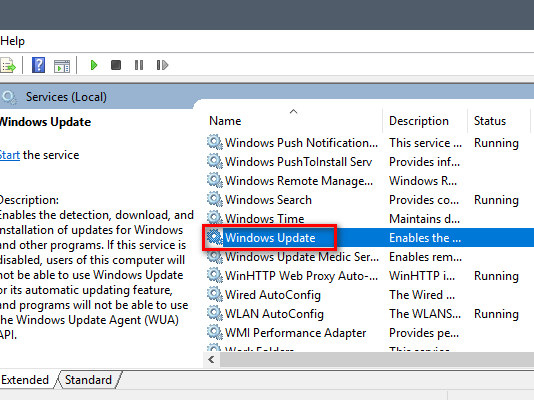This screenshot has width=534, height=400.
Task: Click 'Maintains d...' description for Windows Time
Action: 424,219
